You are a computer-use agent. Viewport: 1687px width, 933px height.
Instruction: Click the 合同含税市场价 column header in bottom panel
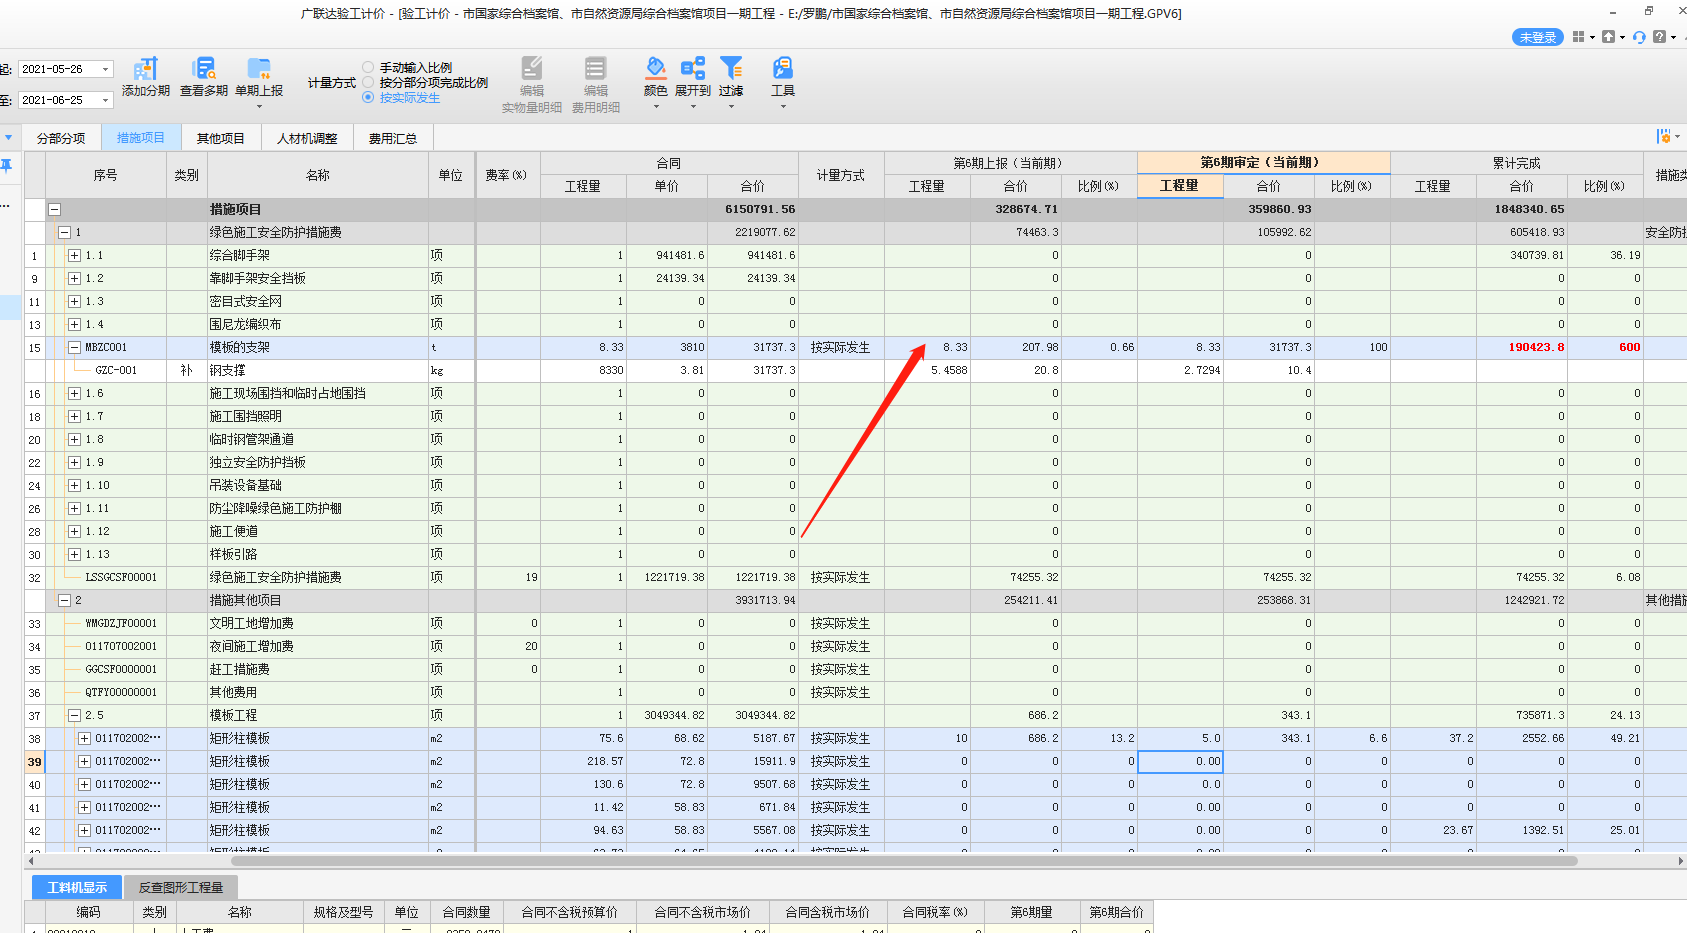click(x=827, y=912)
